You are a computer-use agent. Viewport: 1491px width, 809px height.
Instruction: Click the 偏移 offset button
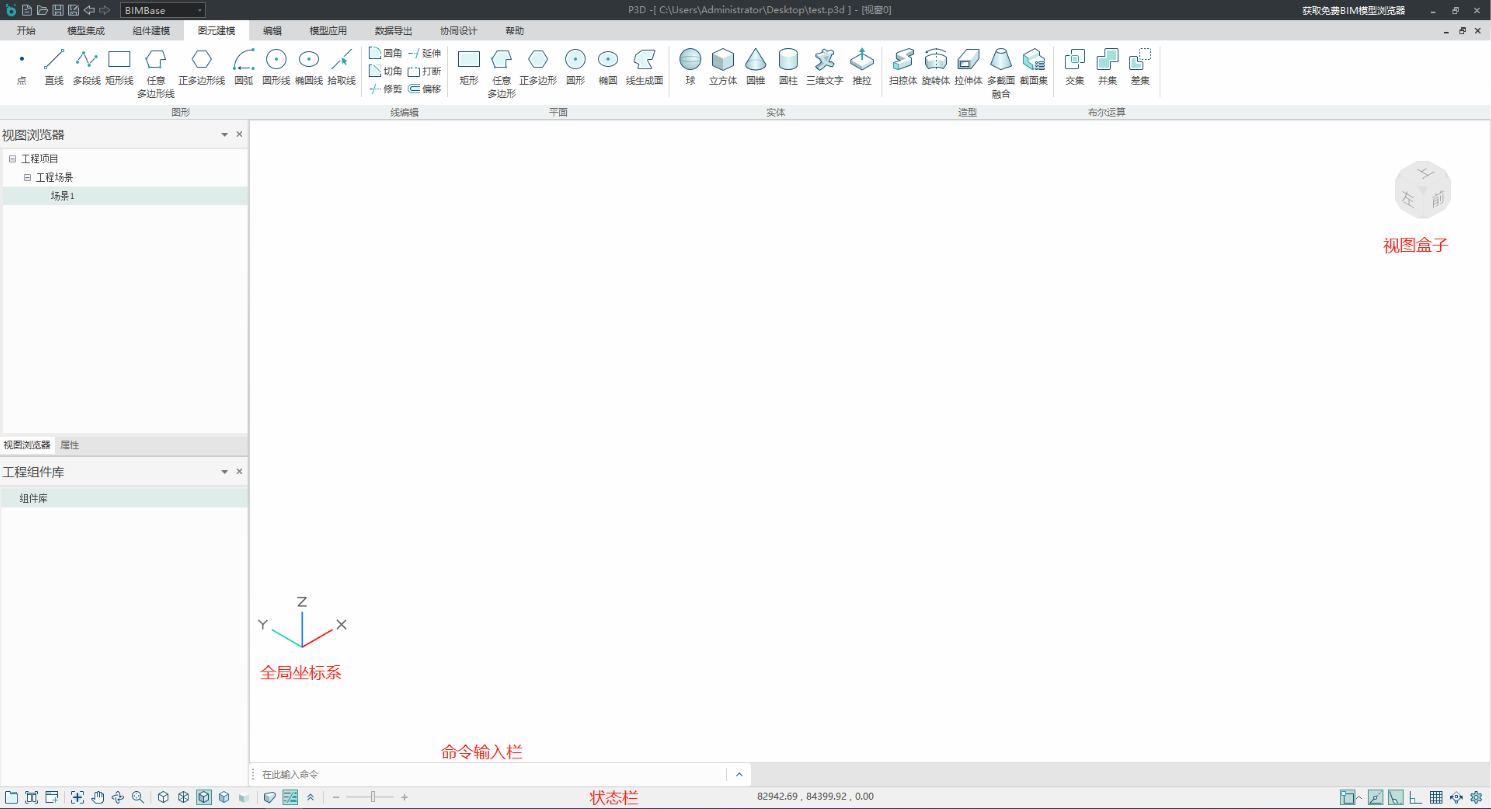click(424, 89)
